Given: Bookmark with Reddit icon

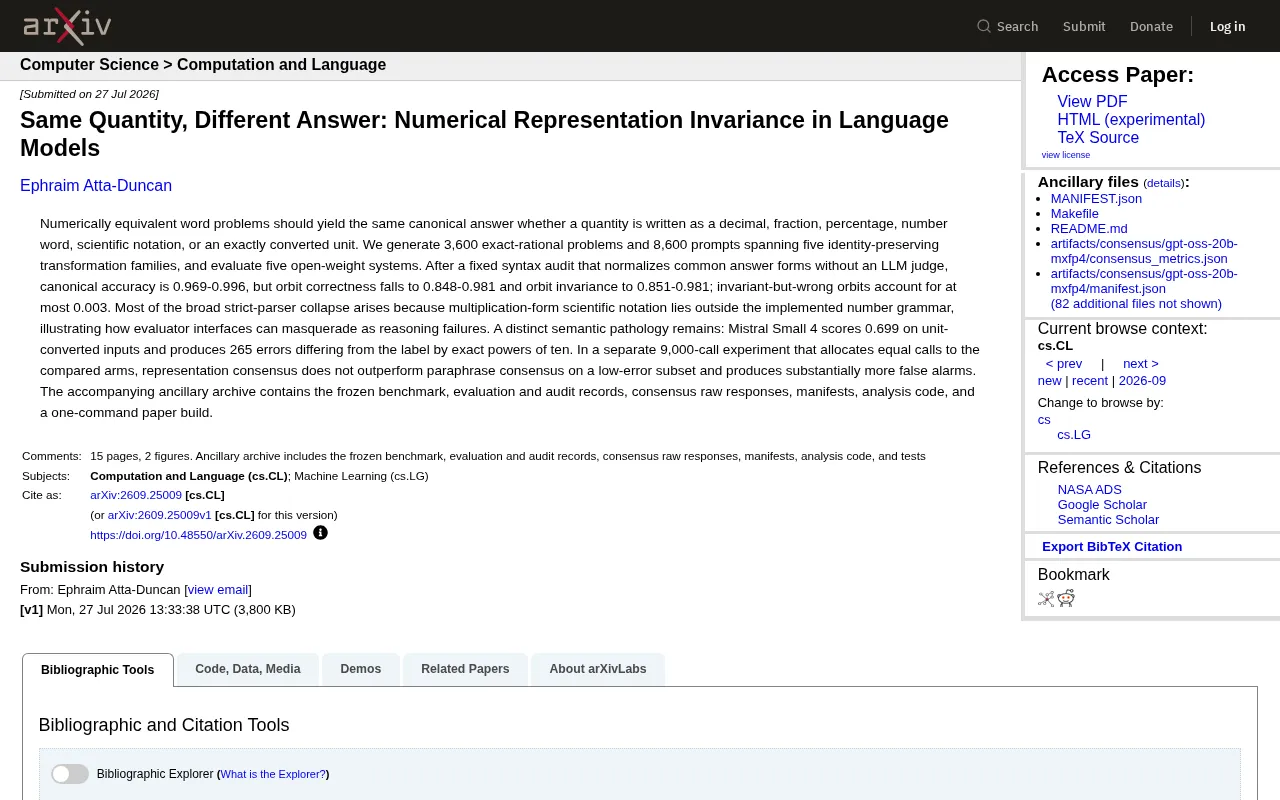Looking at the screenshot, I should coord(1066,598).
